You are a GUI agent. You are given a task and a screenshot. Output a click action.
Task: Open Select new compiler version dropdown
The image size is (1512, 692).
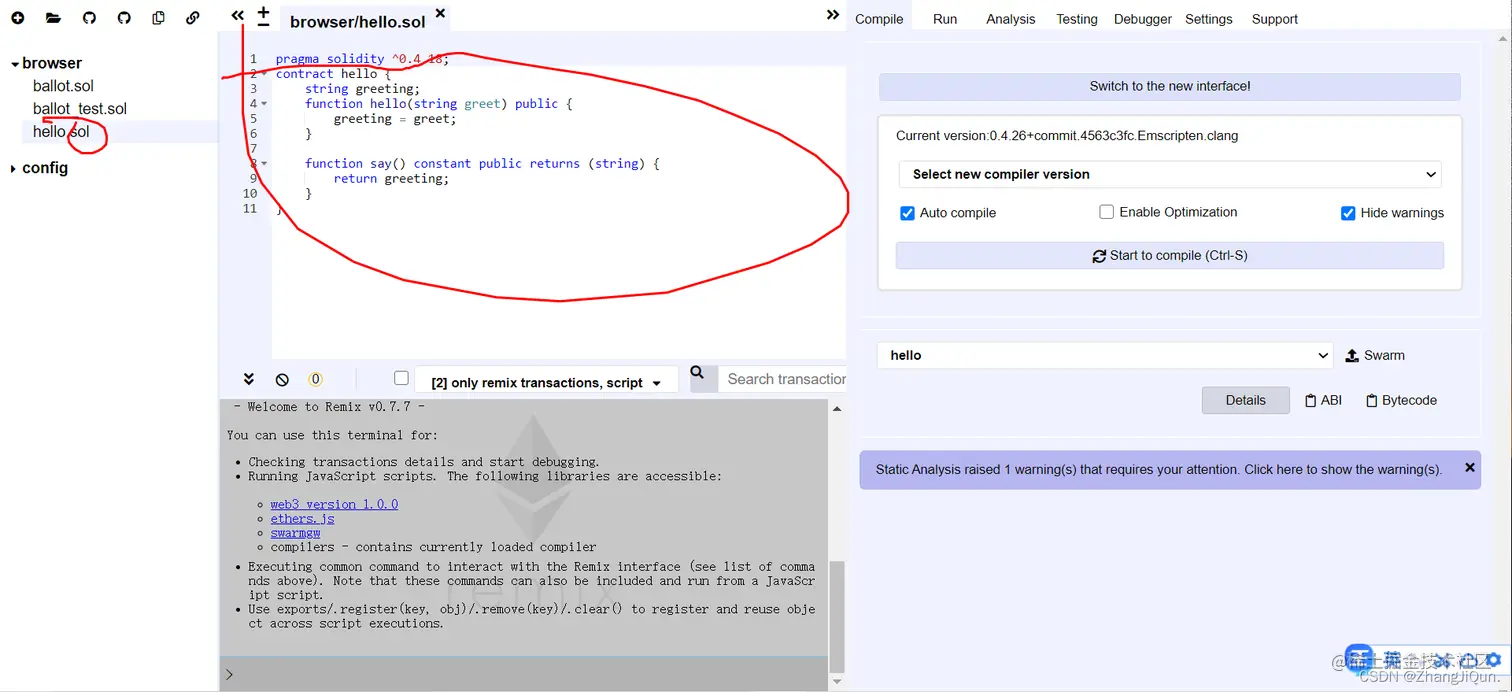pos(1170,174)
